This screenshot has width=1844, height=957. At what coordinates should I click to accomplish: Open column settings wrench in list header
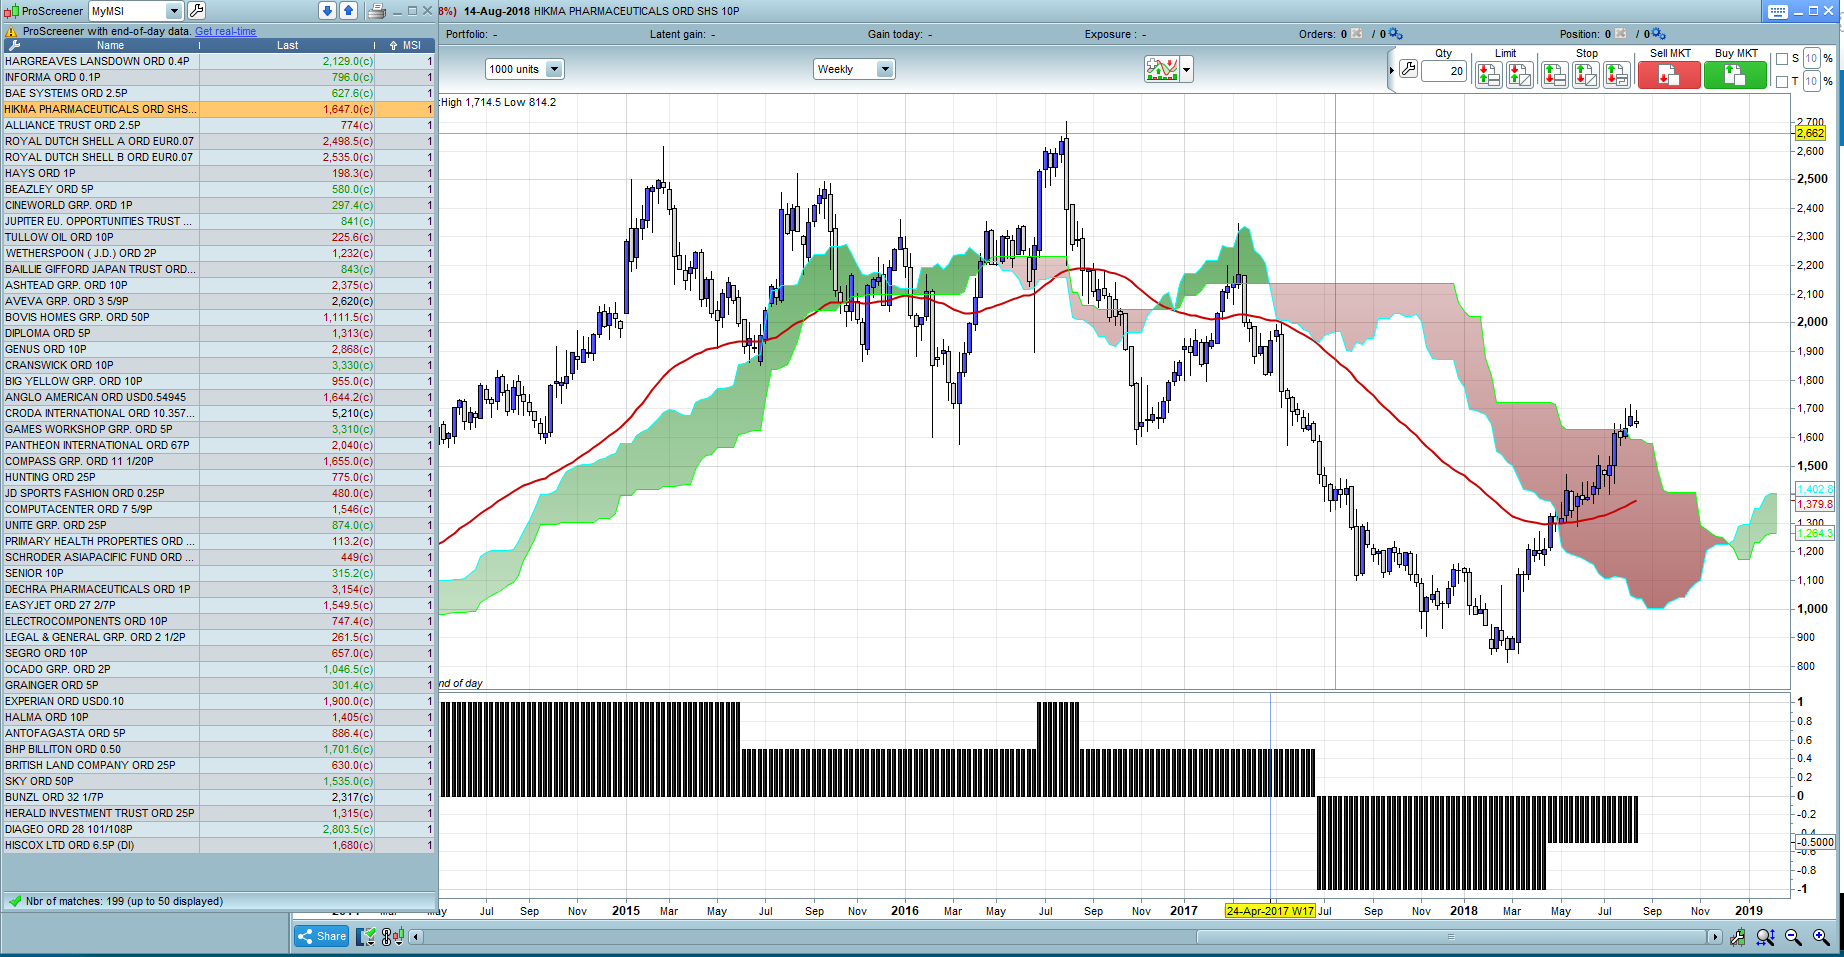[13, 45]
